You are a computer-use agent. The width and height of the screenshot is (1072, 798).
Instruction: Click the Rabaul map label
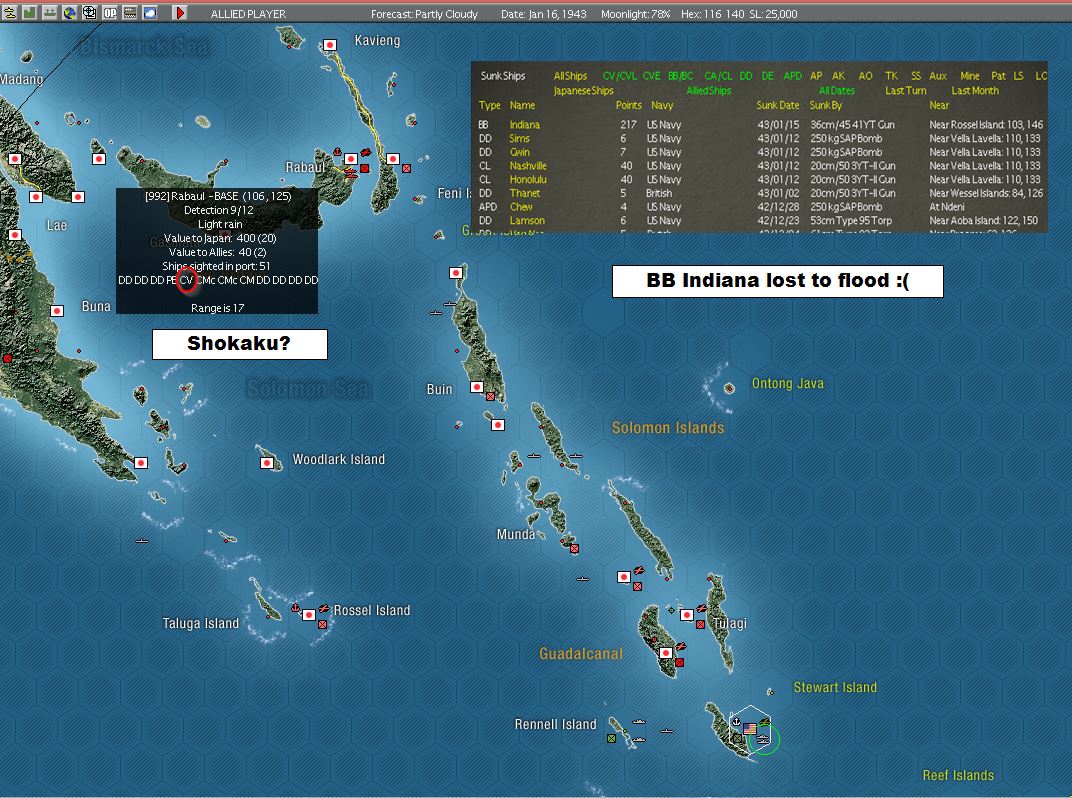(x=305, y=167)
